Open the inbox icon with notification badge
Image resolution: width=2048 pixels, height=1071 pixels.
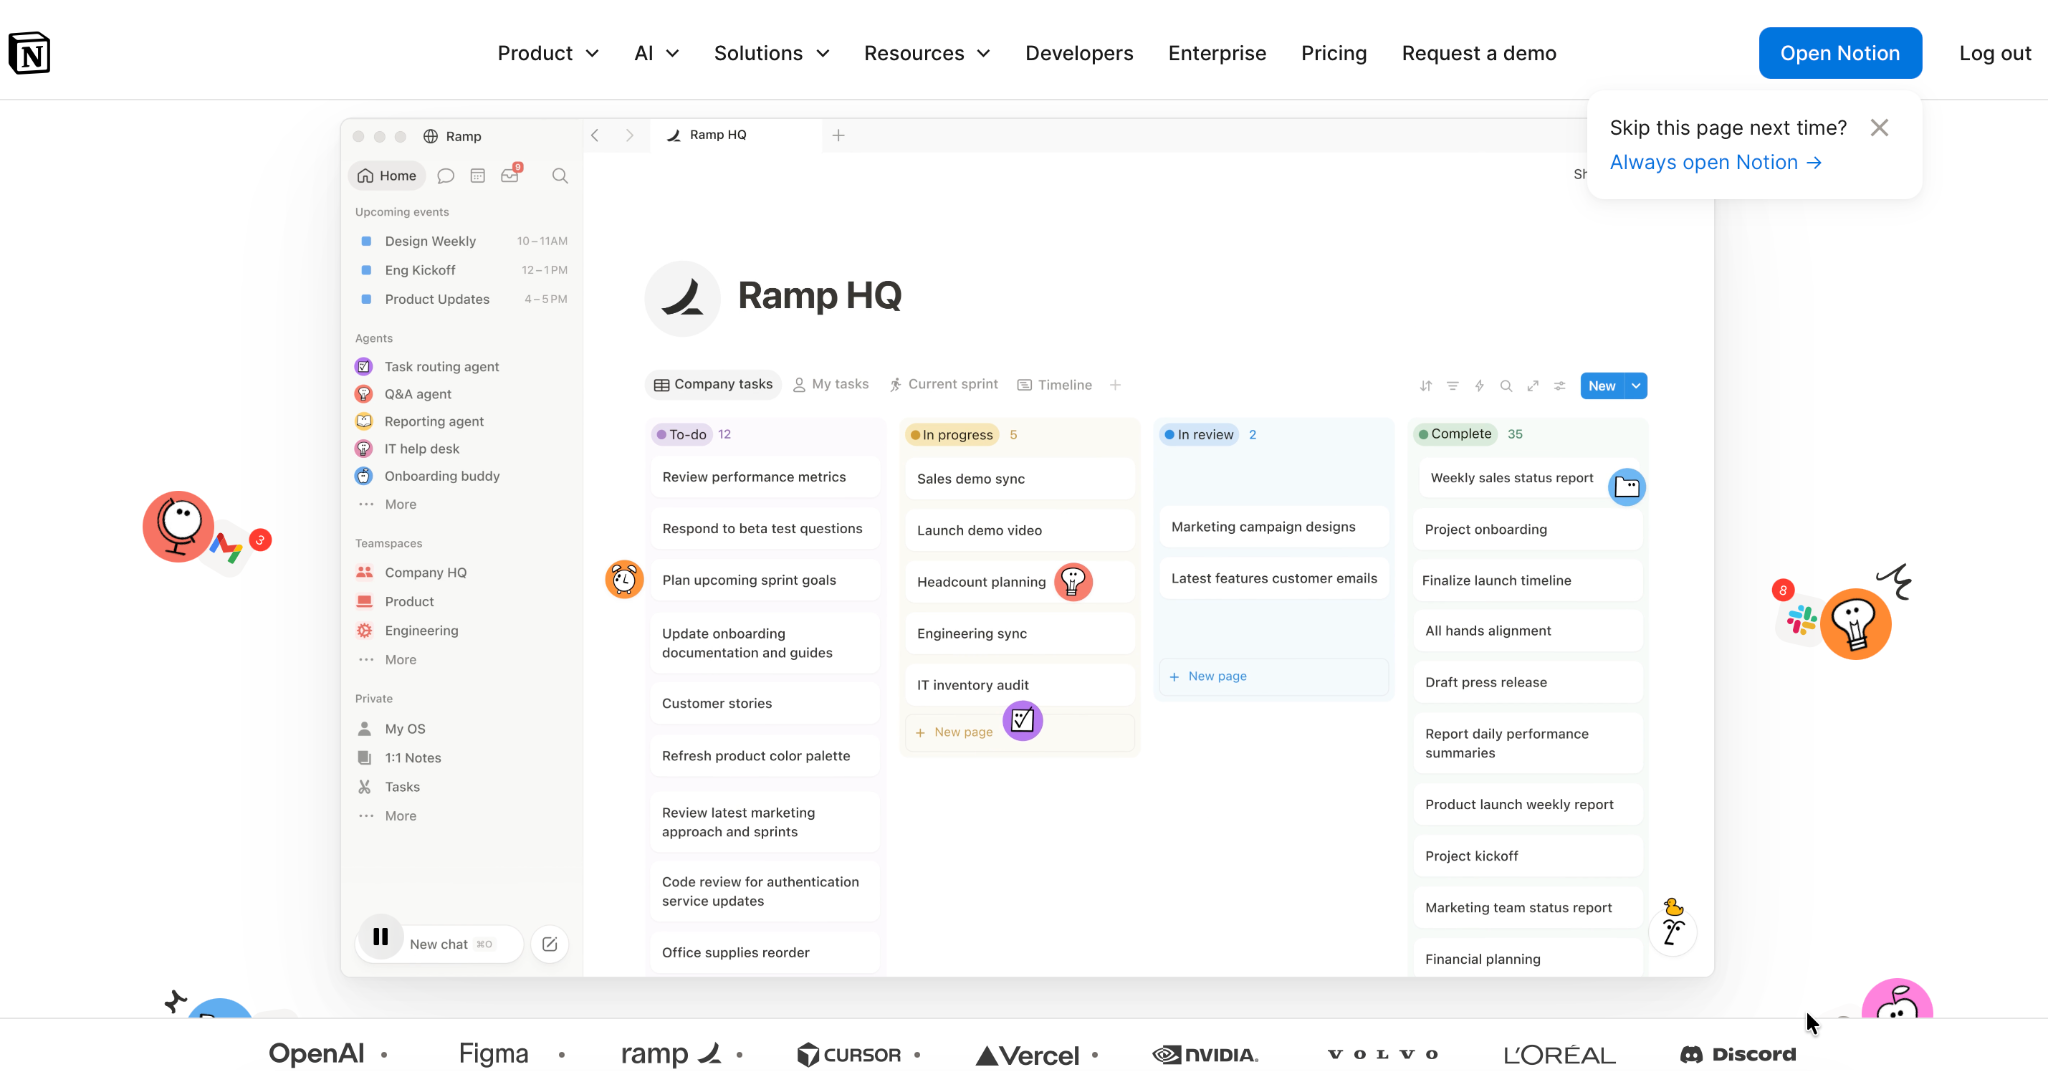click(x=511, y=174)
